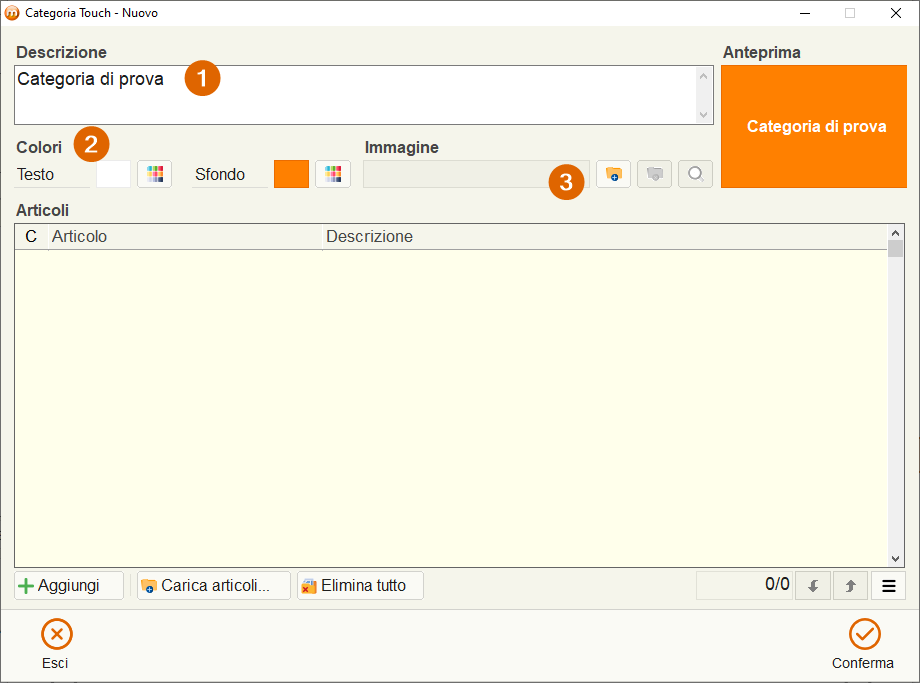This screenshot has width=920, height=683.
Task: Click the Esci exit button
Action: [56, 644]
